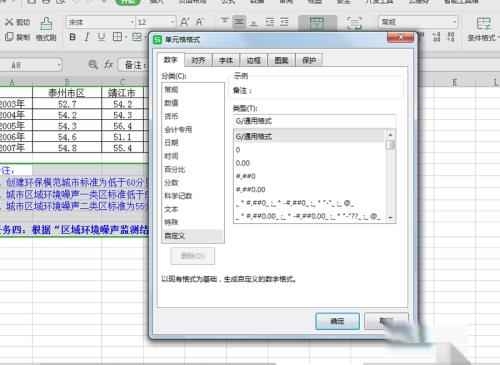This screenshot has width=500, height=365.
Task: Click the type list scroll down arrow
Action: tap(390, 218)
